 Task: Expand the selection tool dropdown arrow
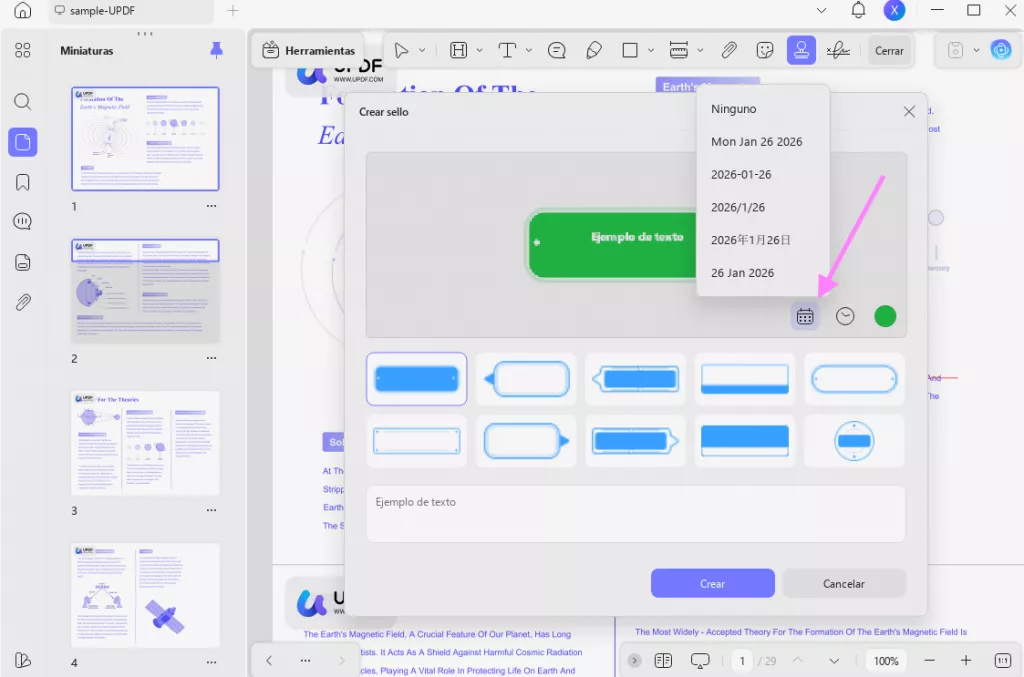tap(423, 50)
